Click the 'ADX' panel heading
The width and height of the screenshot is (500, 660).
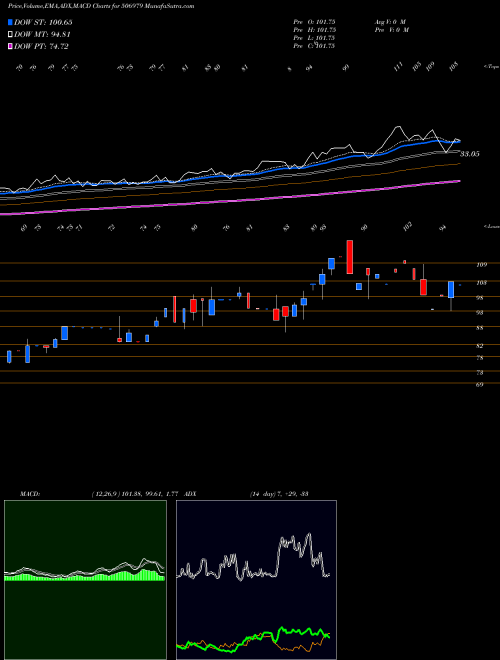(x=190, y=494)
